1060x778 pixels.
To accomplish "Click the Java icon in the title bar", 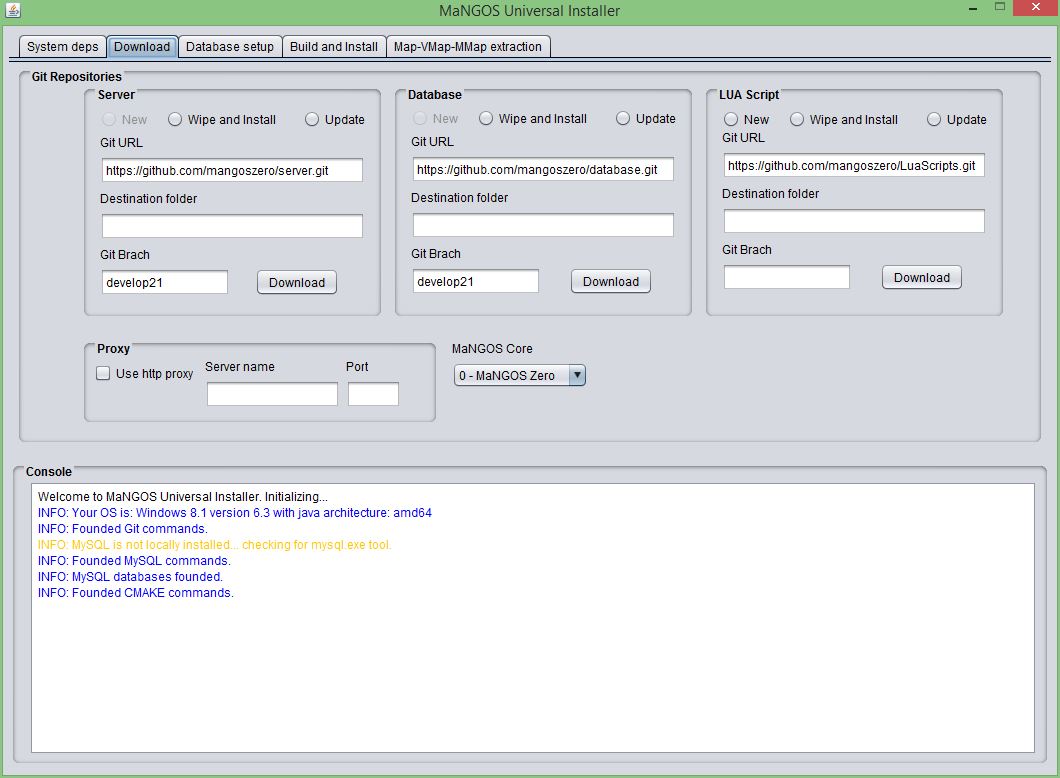I will tap(13, 9).
